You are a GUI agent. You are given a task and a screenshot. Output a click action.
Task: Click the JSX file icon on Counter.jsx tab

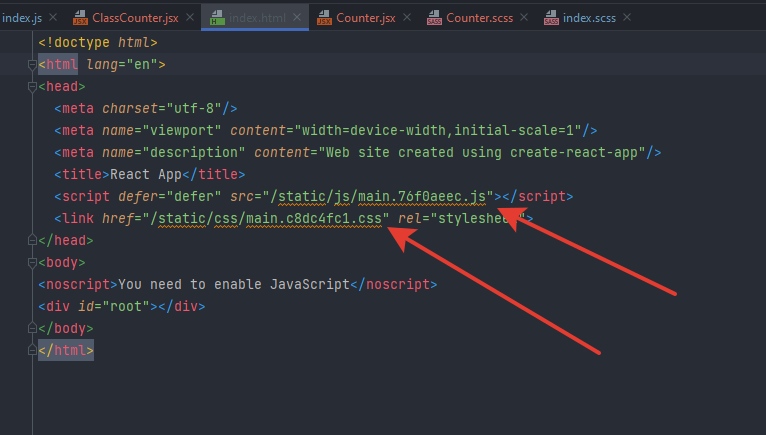(324, 18)
